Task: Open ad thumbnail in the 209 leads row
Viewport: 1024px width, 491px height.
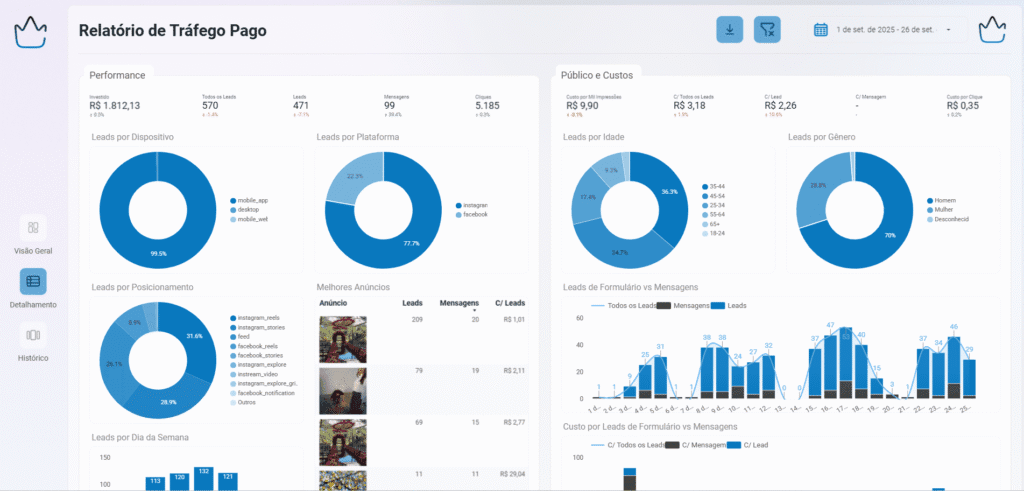Action: pos(343,340)
